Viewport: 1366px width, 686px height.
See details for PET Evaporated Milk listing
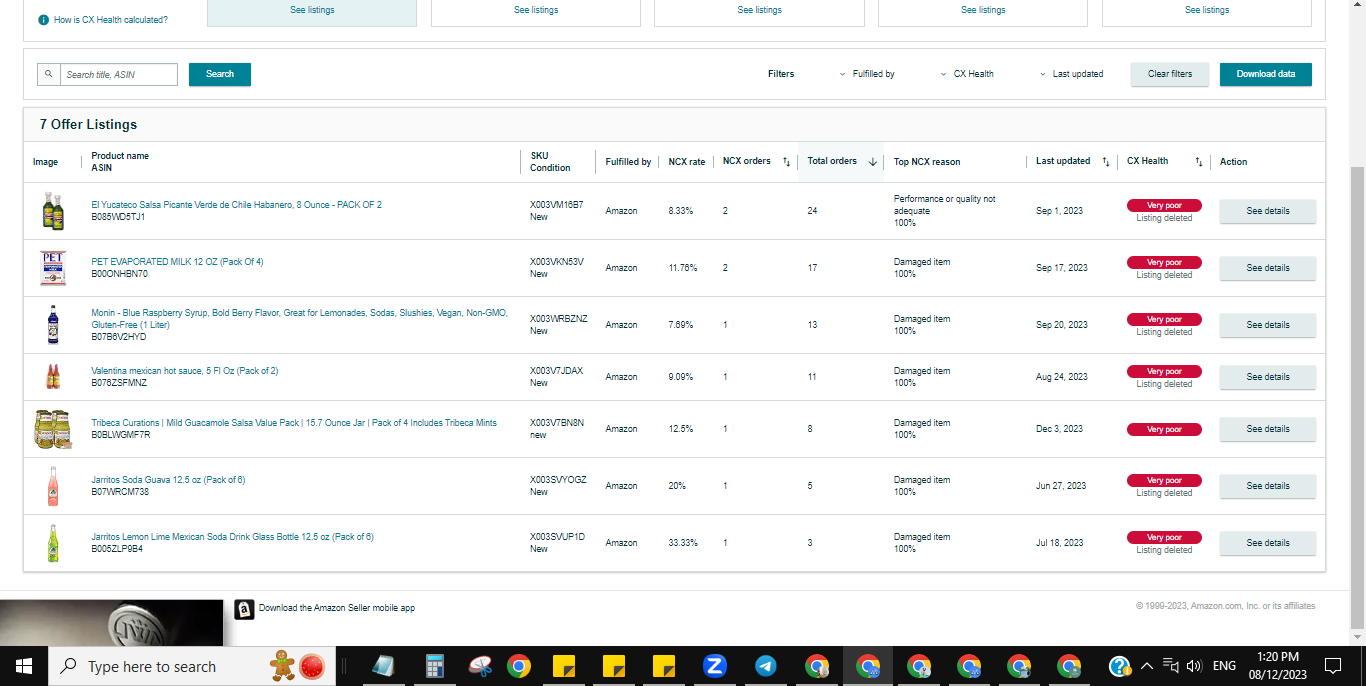point(1268,268)
